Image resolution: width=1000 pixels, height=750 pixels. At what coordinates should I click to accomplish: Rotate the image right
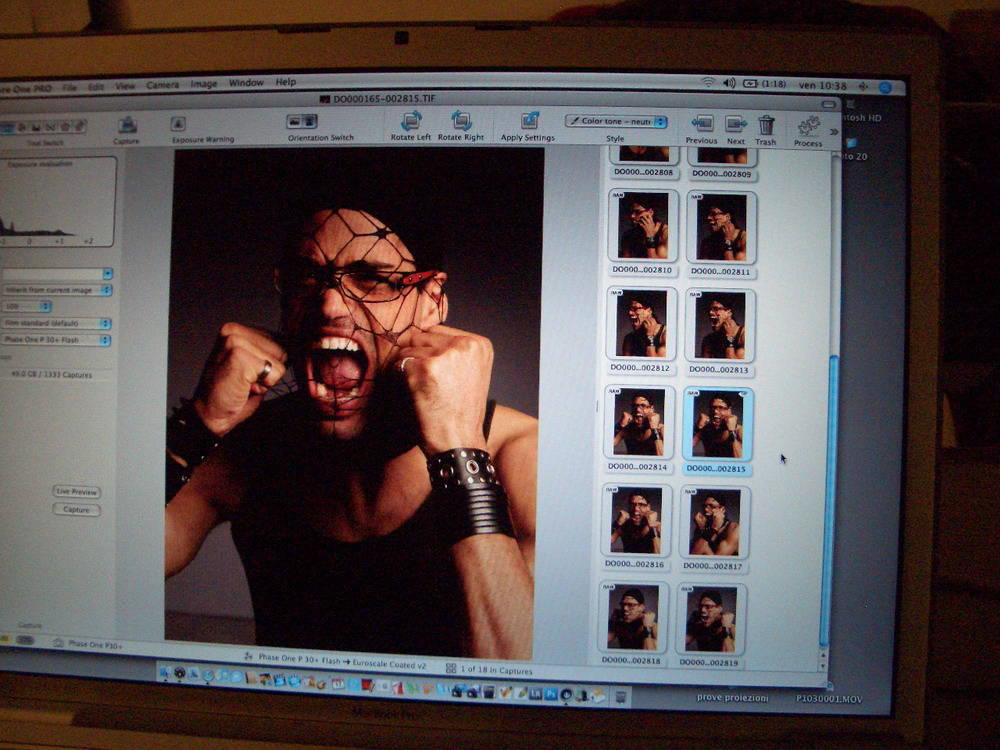[460, 122]
